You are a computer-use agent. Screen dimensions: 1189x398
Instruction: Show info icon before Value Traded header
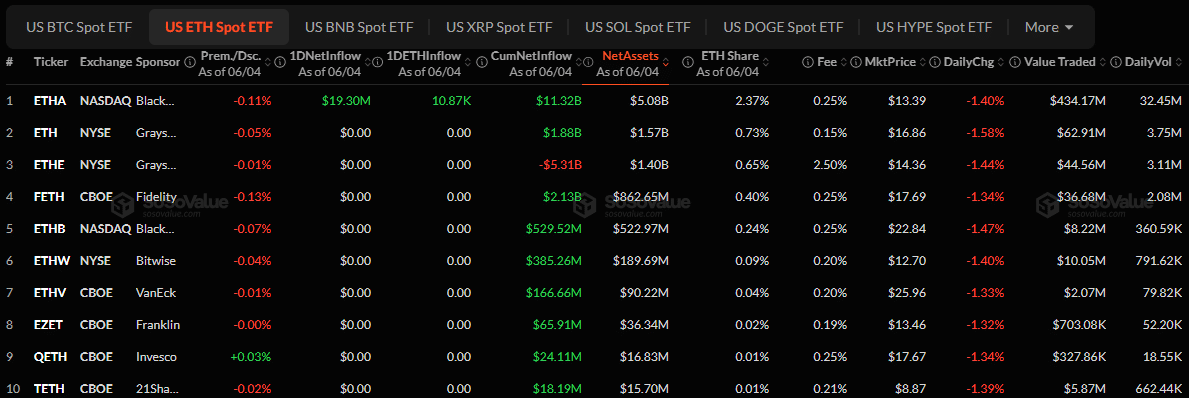click(1015, 62)
